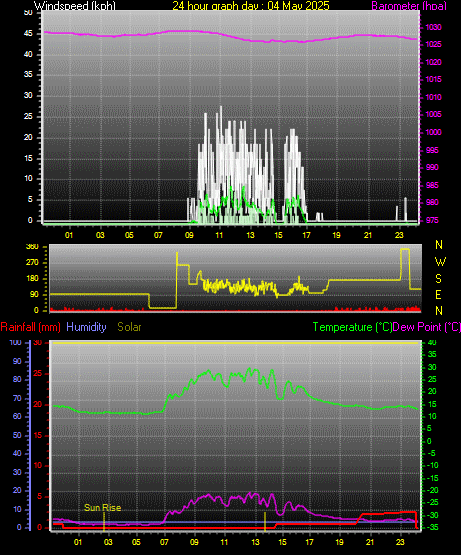The height and width of the screenshot is (555, 461).
Task: Click the green 40 temperature axis value
Action: click(x=432, y=342)
